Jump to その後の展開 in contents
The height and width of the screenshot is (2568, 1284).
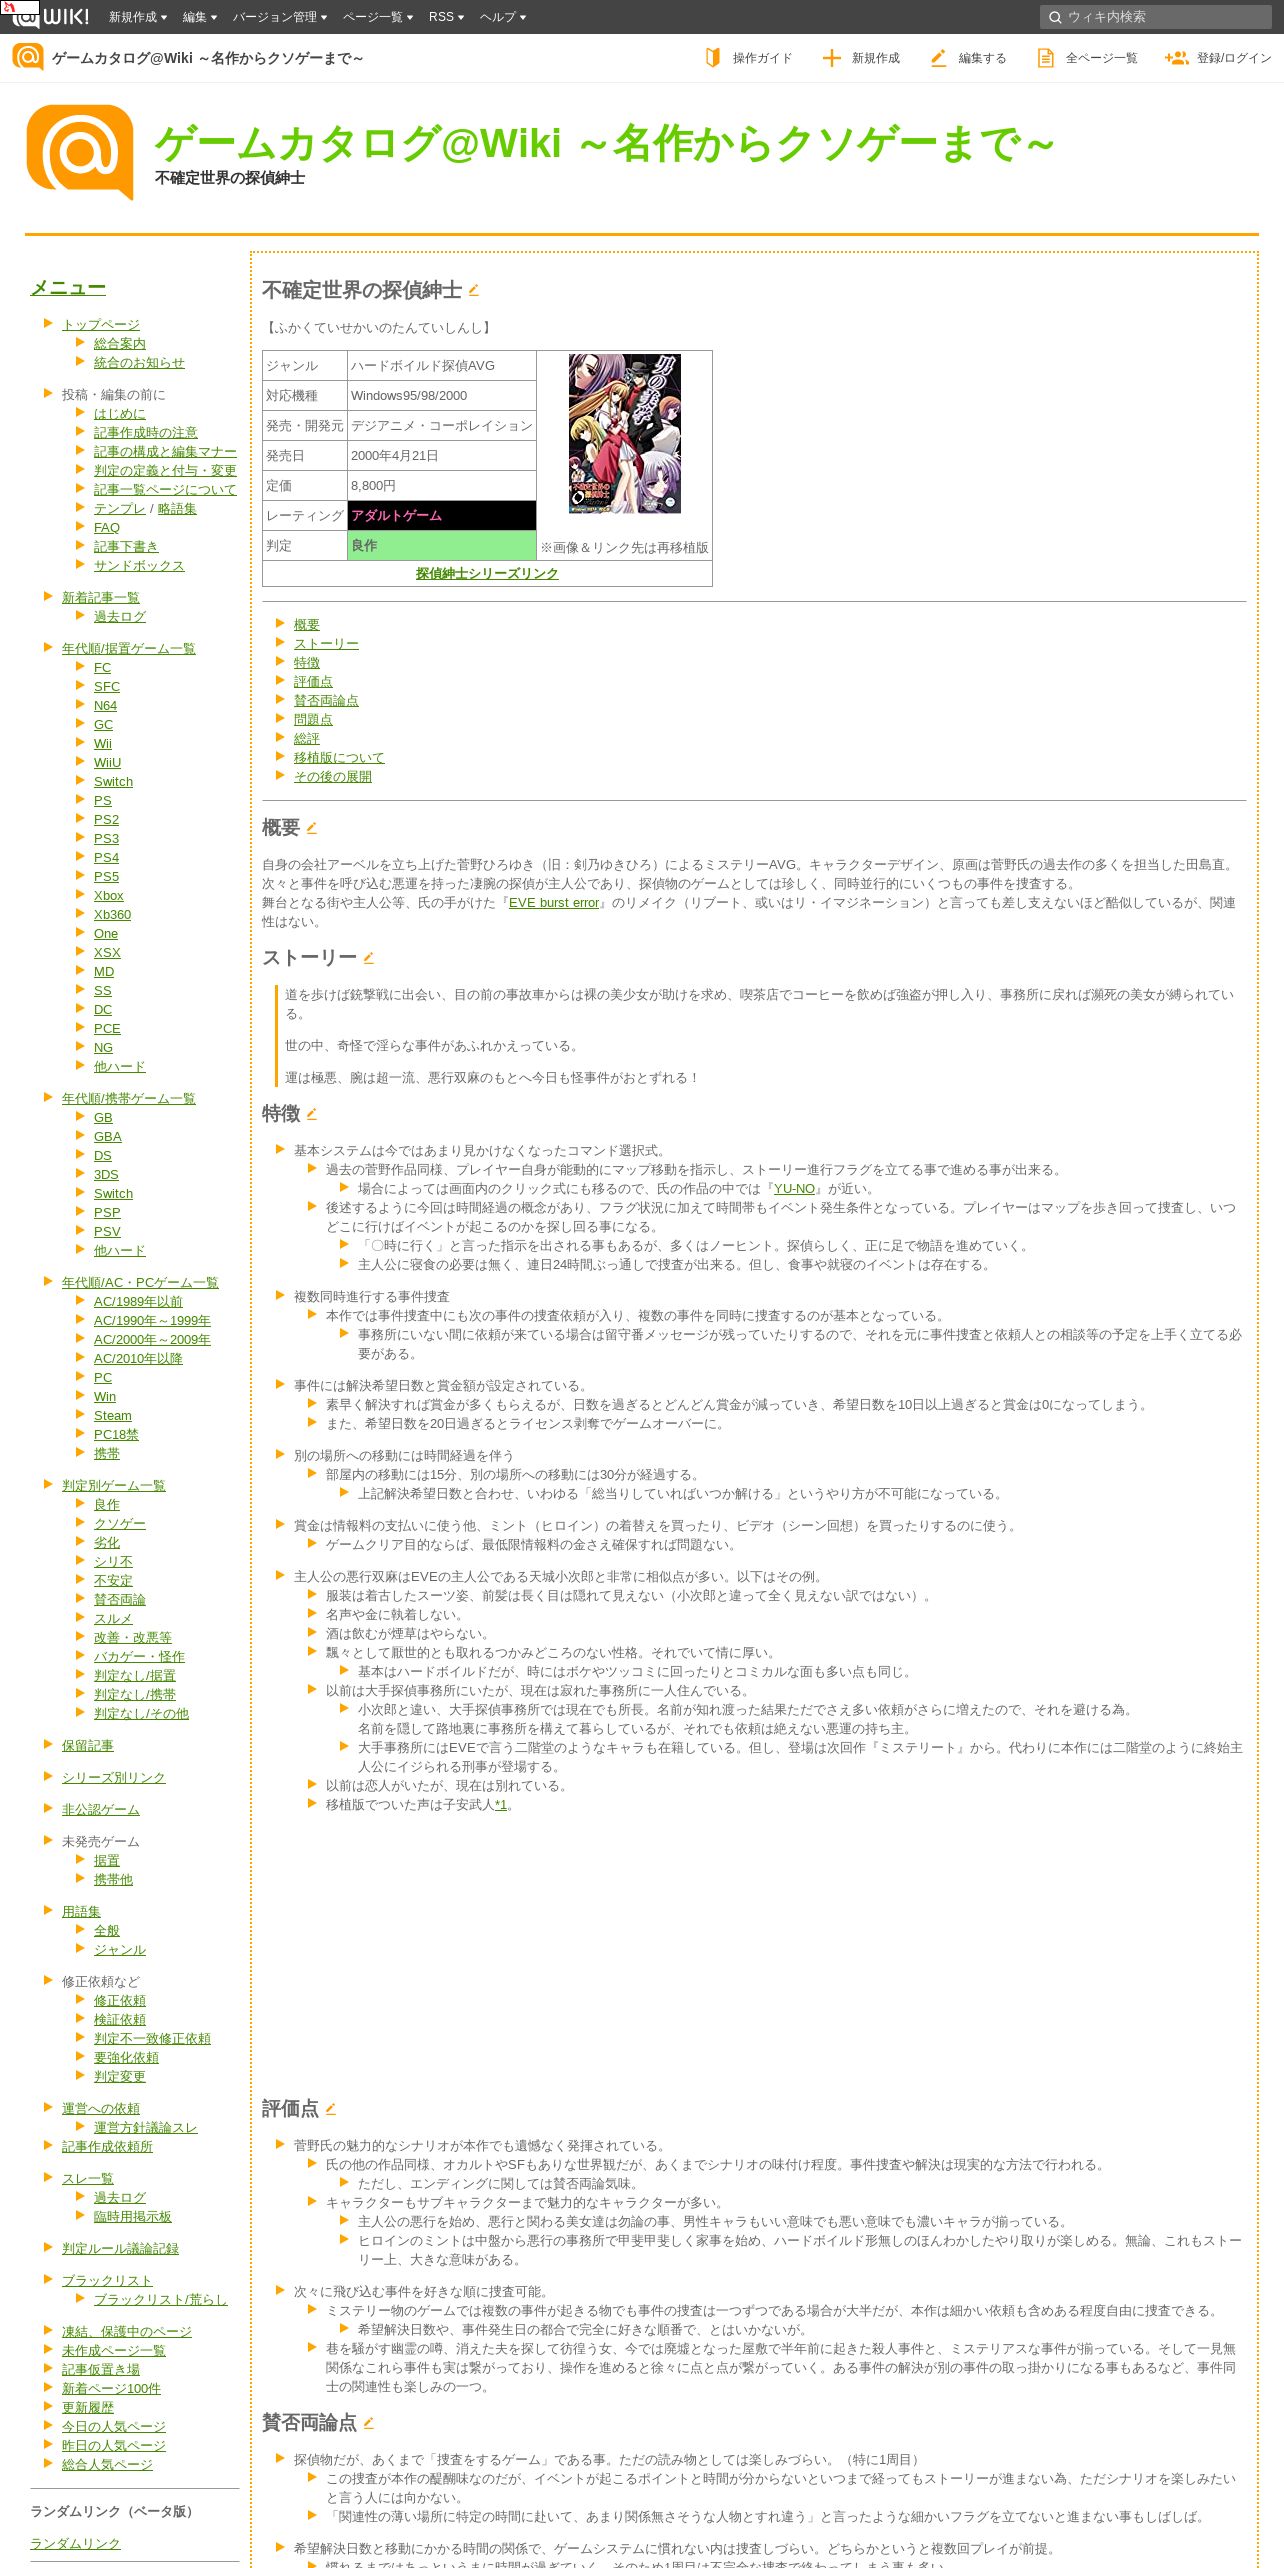coord(333,777)
